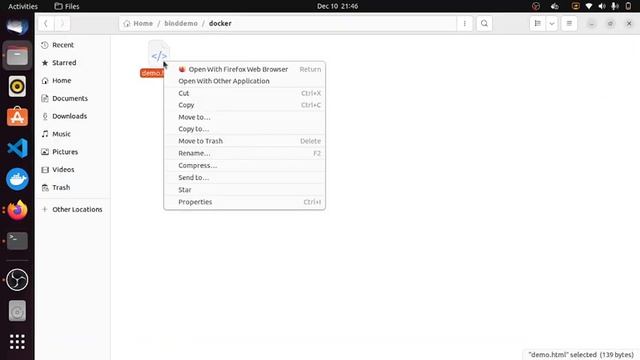Click the disk drive dock icon
640x360 pixels.
[x=17, y=311]
